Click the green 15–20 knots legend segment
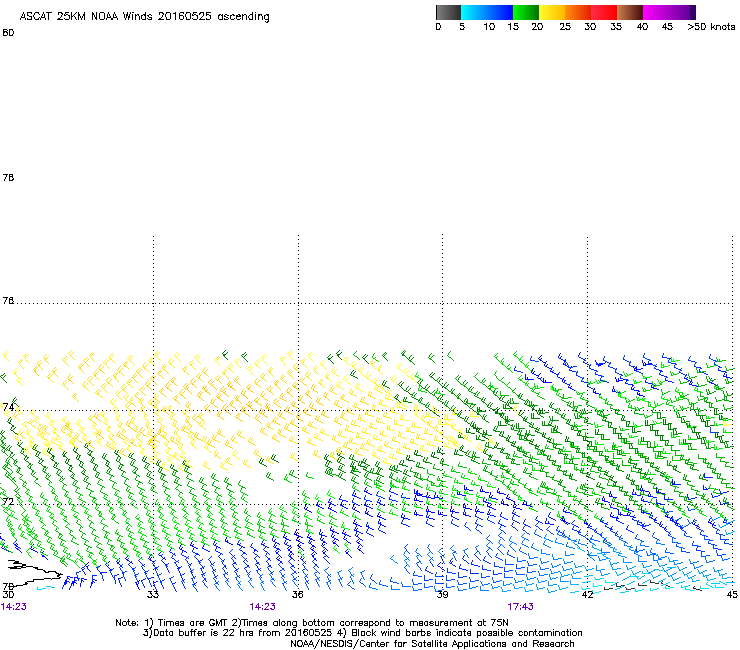This screenshot has width=740, height=650. 526,12
